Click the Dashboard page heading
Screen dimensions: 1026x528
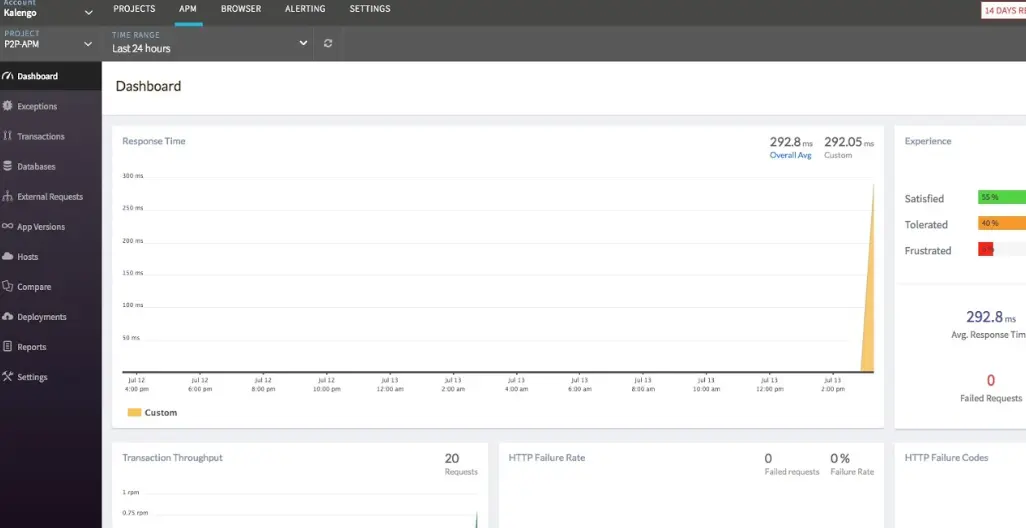(149, 86)
